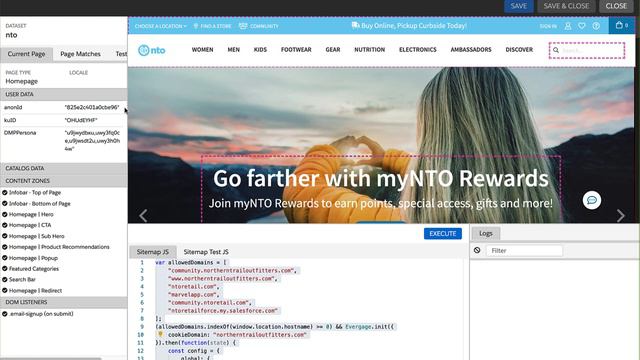
Task: Click Buy Online, Pickup Curbside banner
Action: (x=409, y=25)
